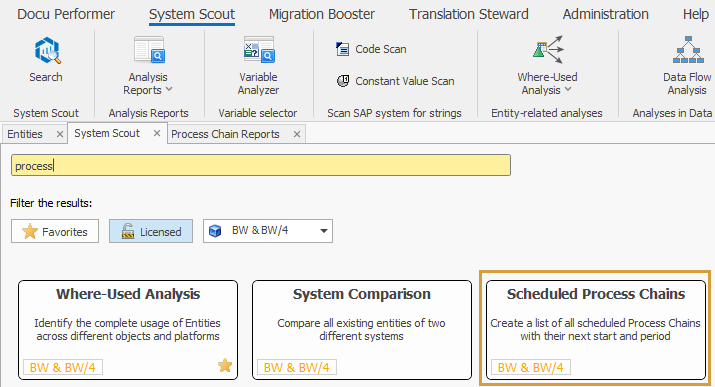Image resolution: width=715 pixels, height=387 pixels.
Task: Select the System Scout ribbon tab
Action: coord(192,14)
